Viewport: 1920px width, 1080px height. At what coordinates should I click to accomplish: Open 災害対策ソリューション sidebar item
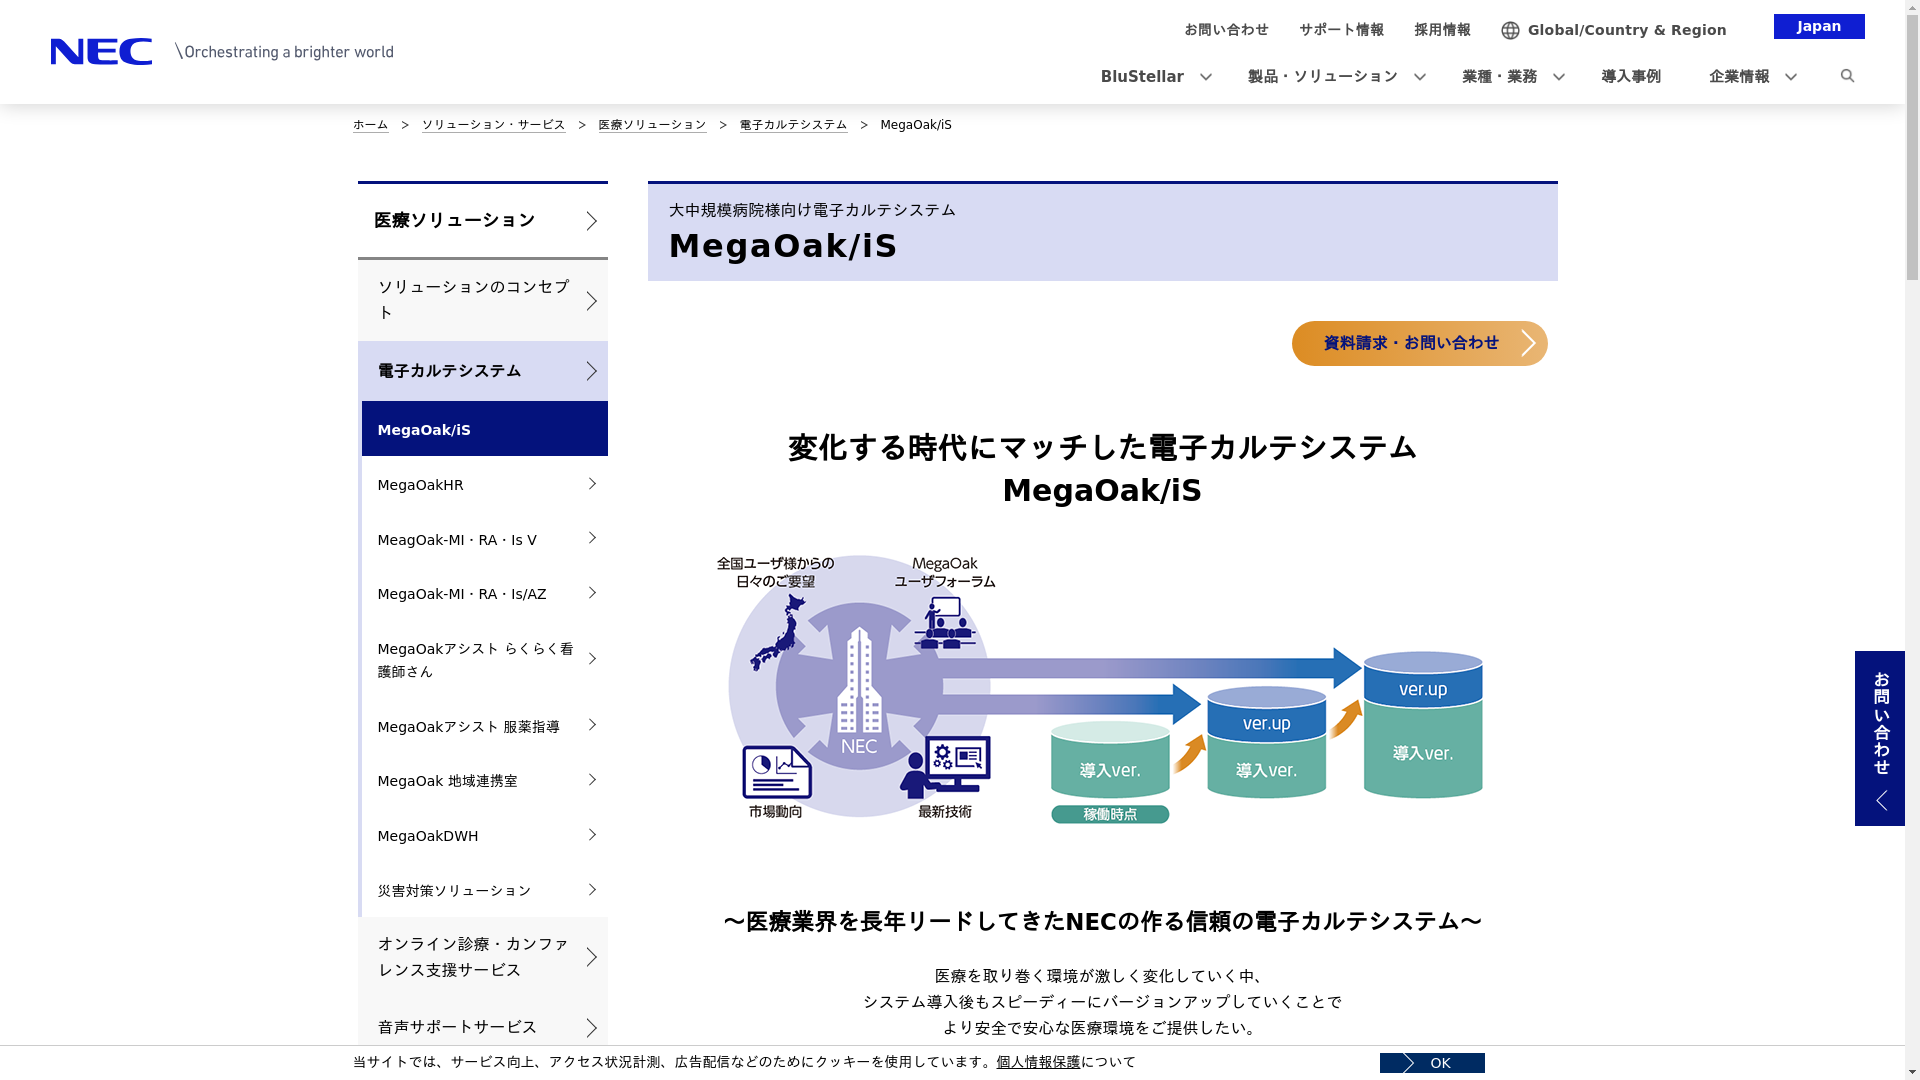[485, 890]
